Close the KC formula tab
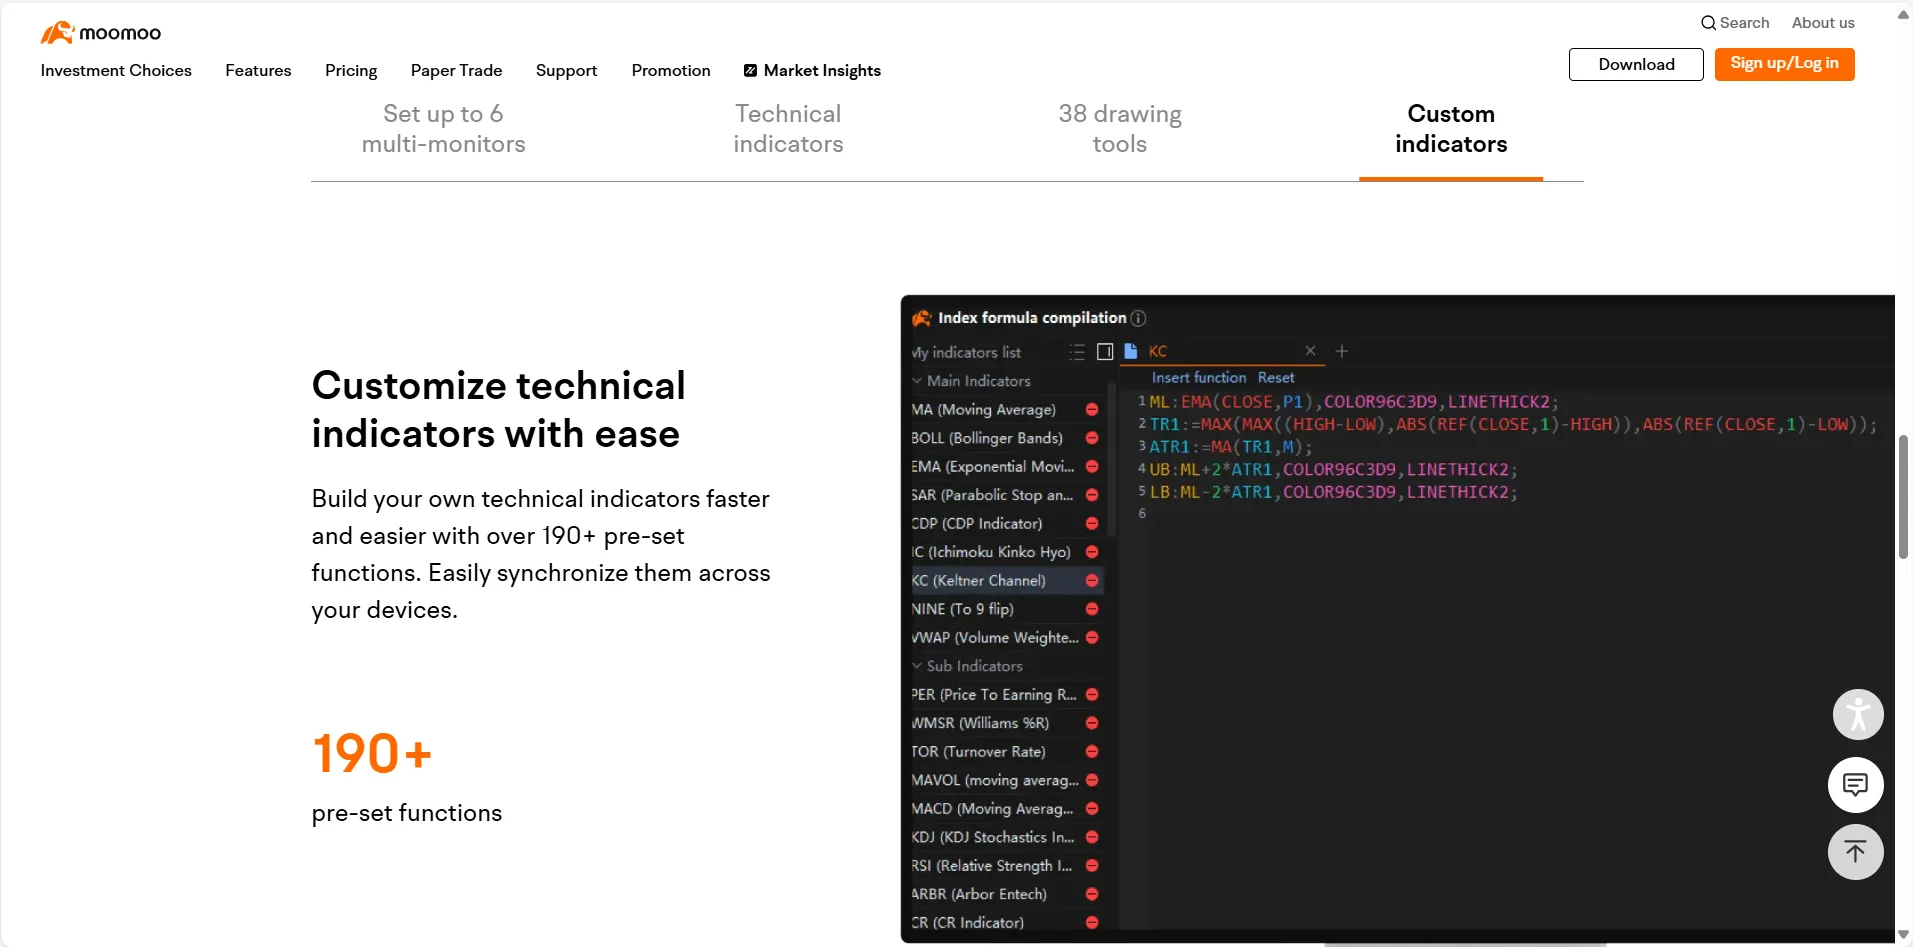 pos(1310,350)
